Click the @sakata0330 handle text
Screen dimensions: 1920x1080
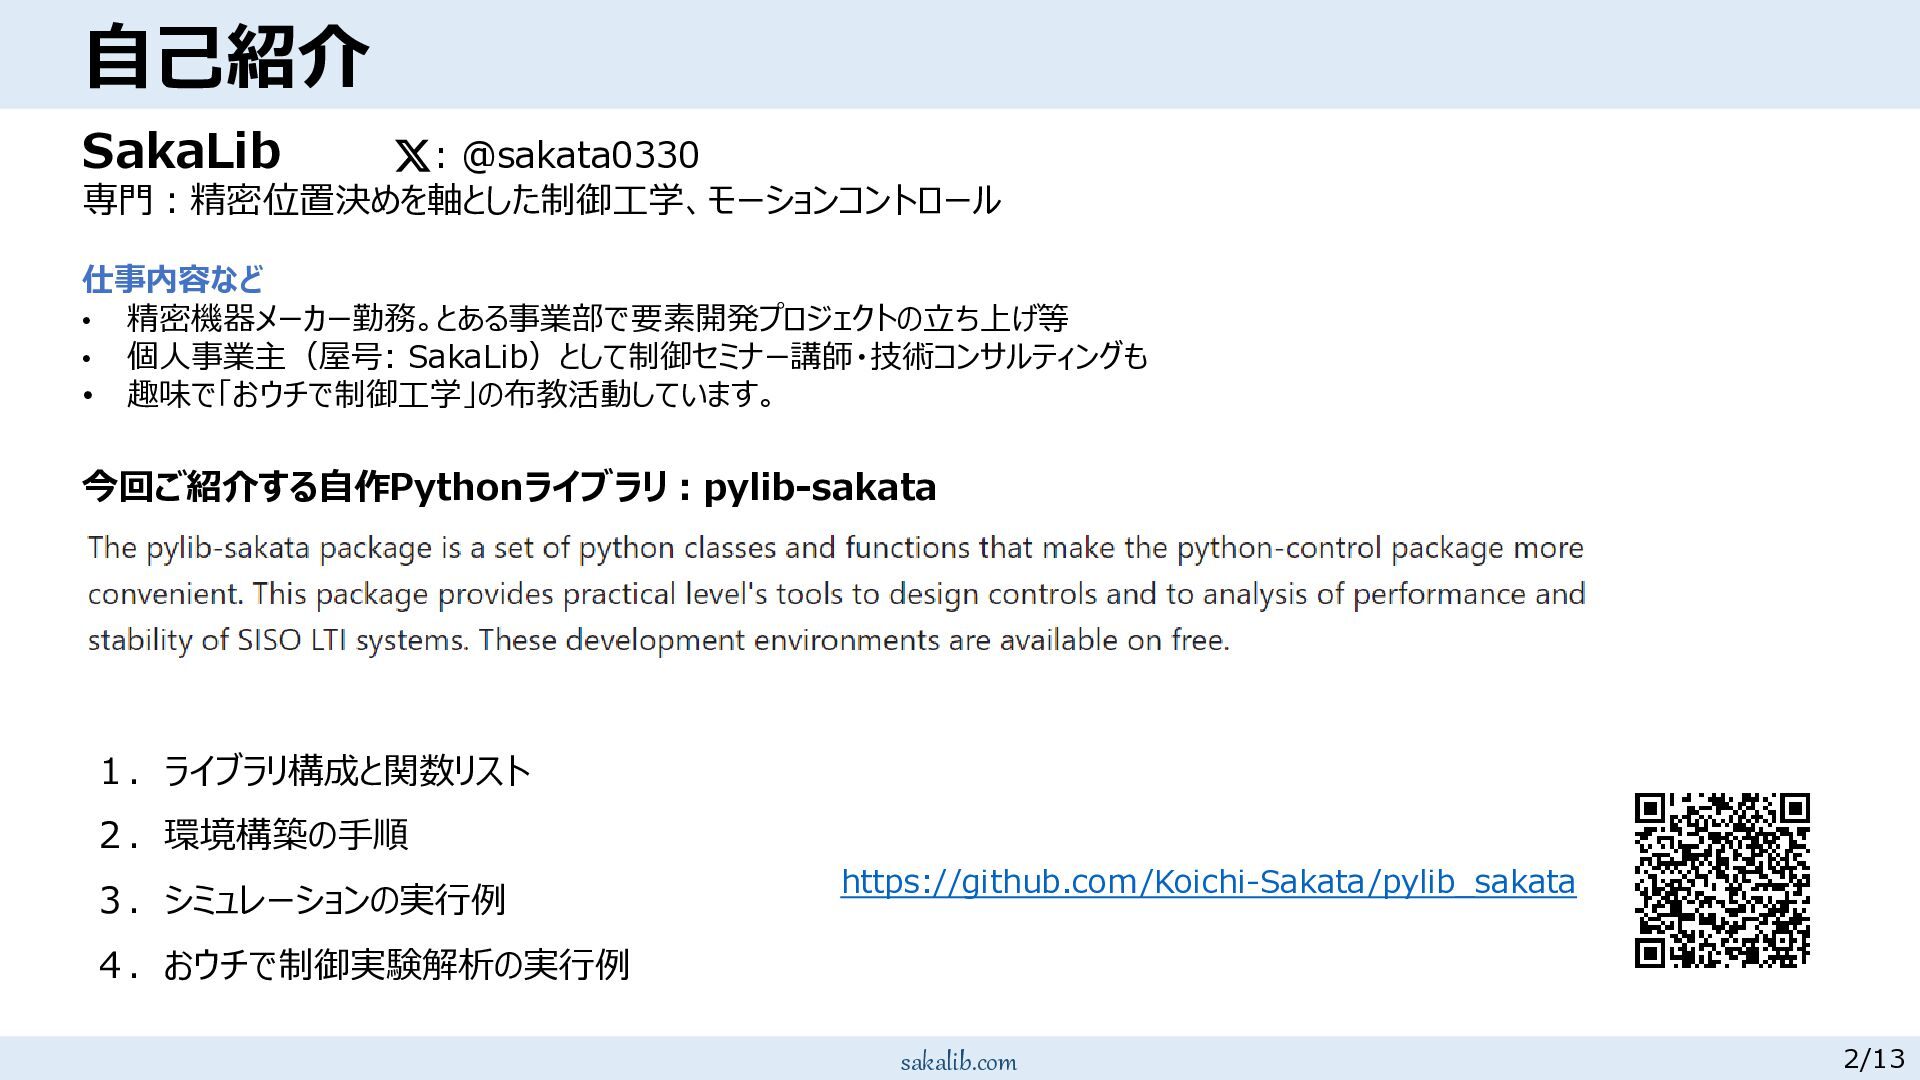pyautogui.click(x=580, y=155)
